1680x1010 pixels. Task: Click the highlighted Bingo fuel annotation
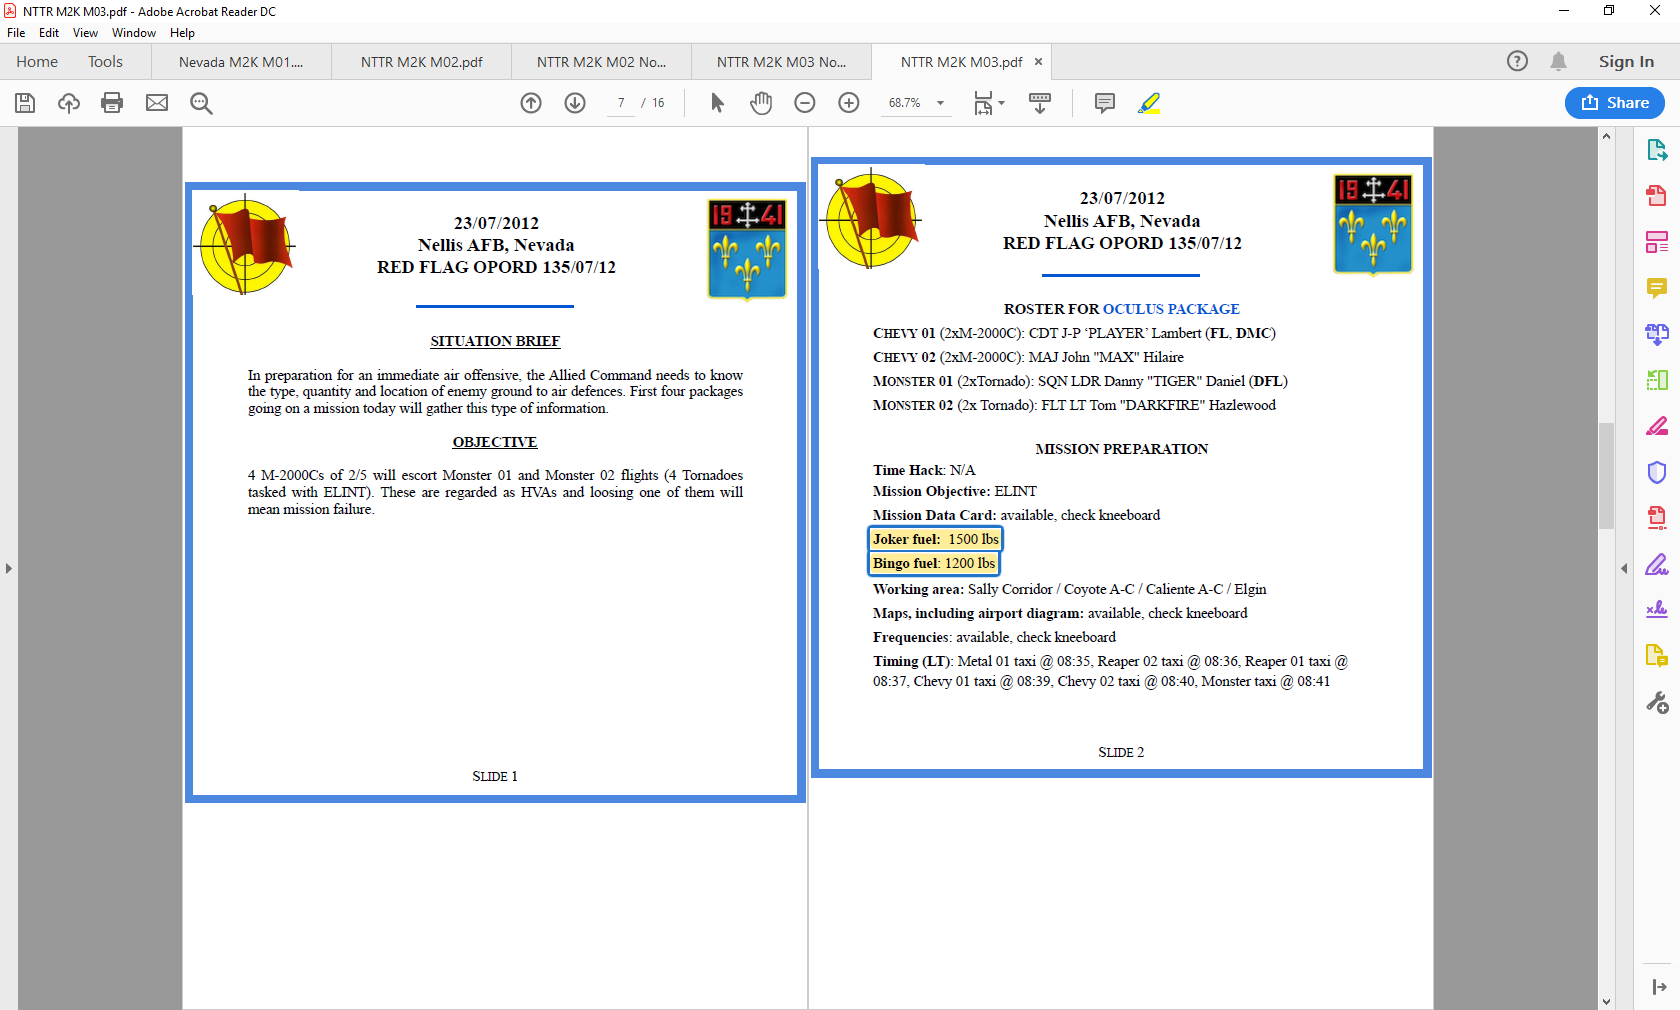pyautogui.click(x=933, y=563)
